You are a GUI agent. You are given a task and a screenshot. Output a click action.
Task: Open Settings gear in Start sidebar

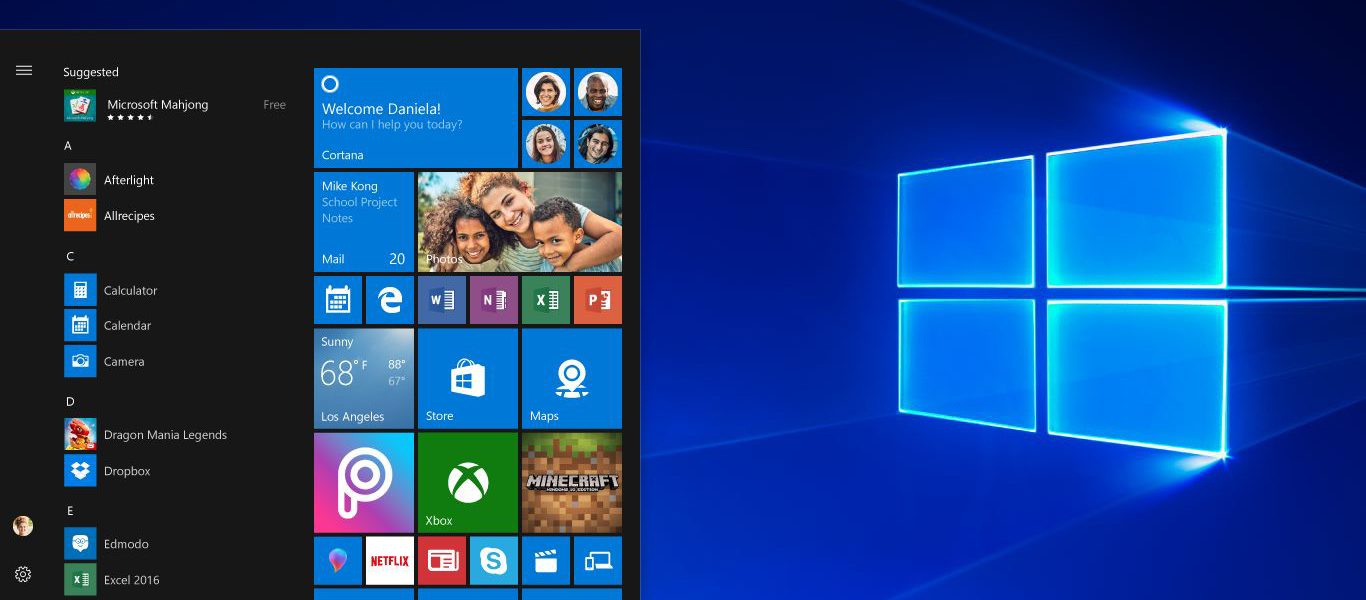(23, 574)
